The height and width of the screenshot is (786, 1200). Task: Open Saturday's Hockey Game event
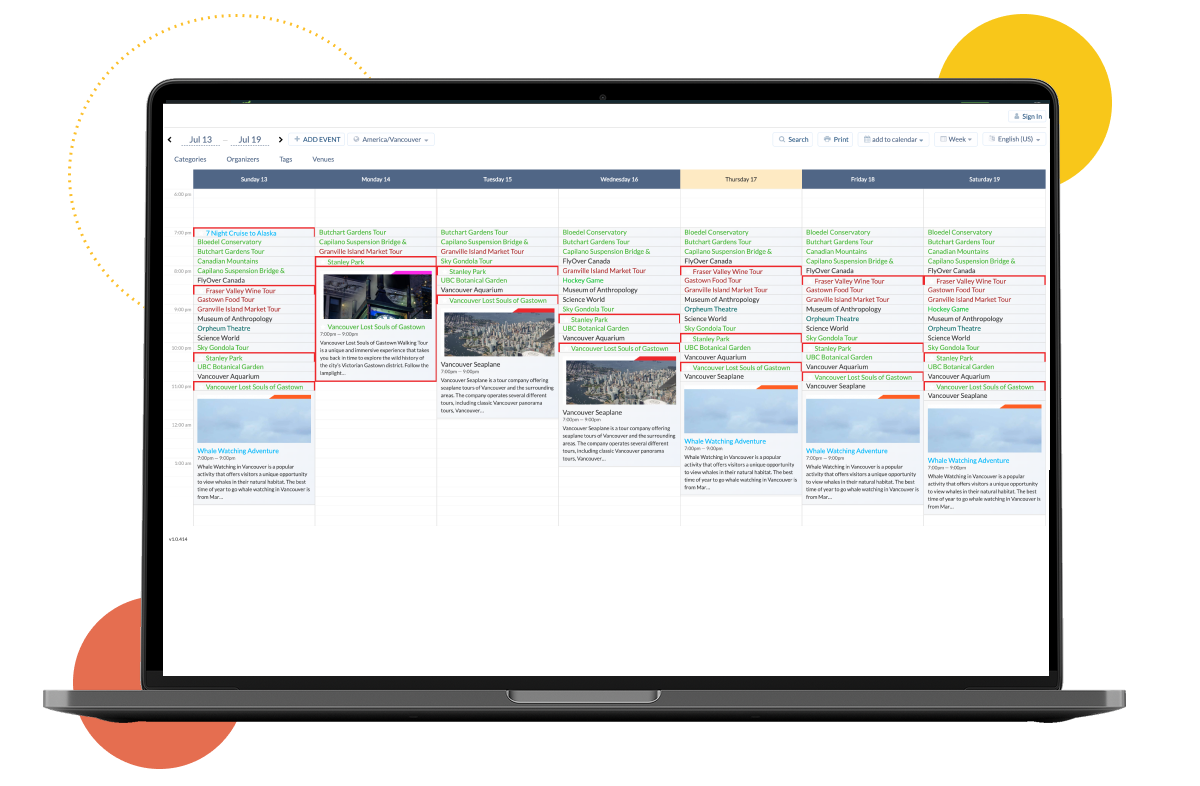[x=949, y=310]
